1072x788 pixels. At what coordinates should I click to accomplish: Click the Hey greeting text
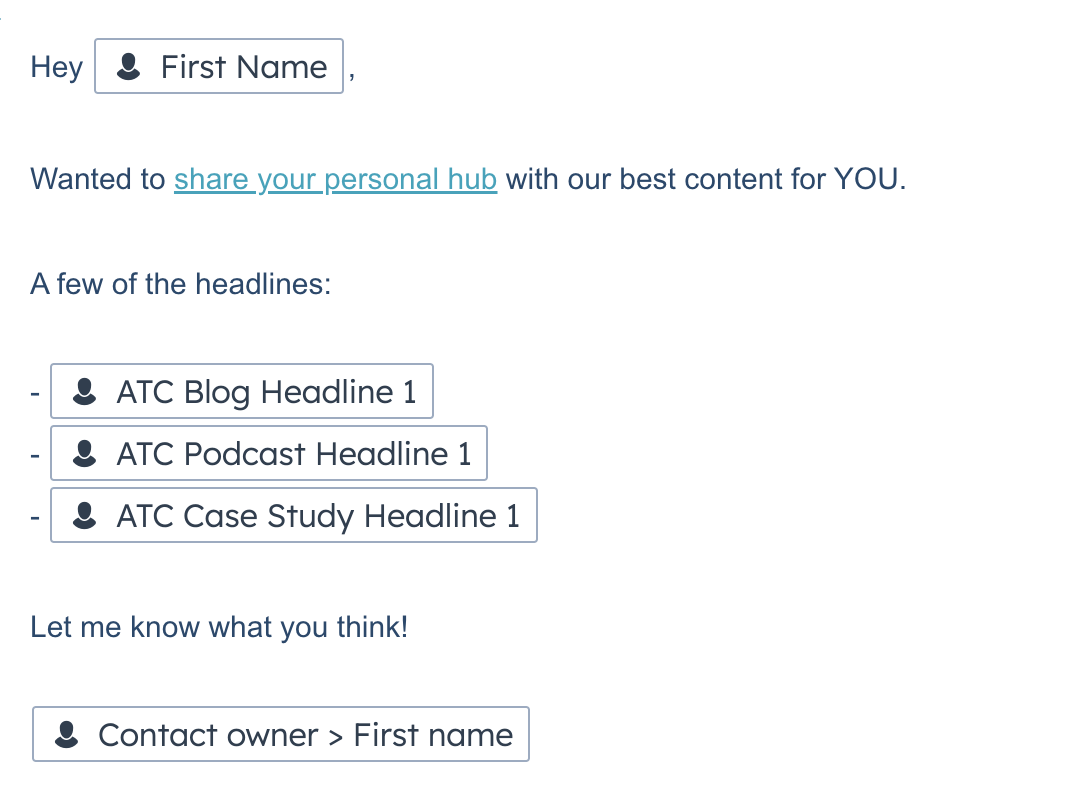tap(55, 67)
